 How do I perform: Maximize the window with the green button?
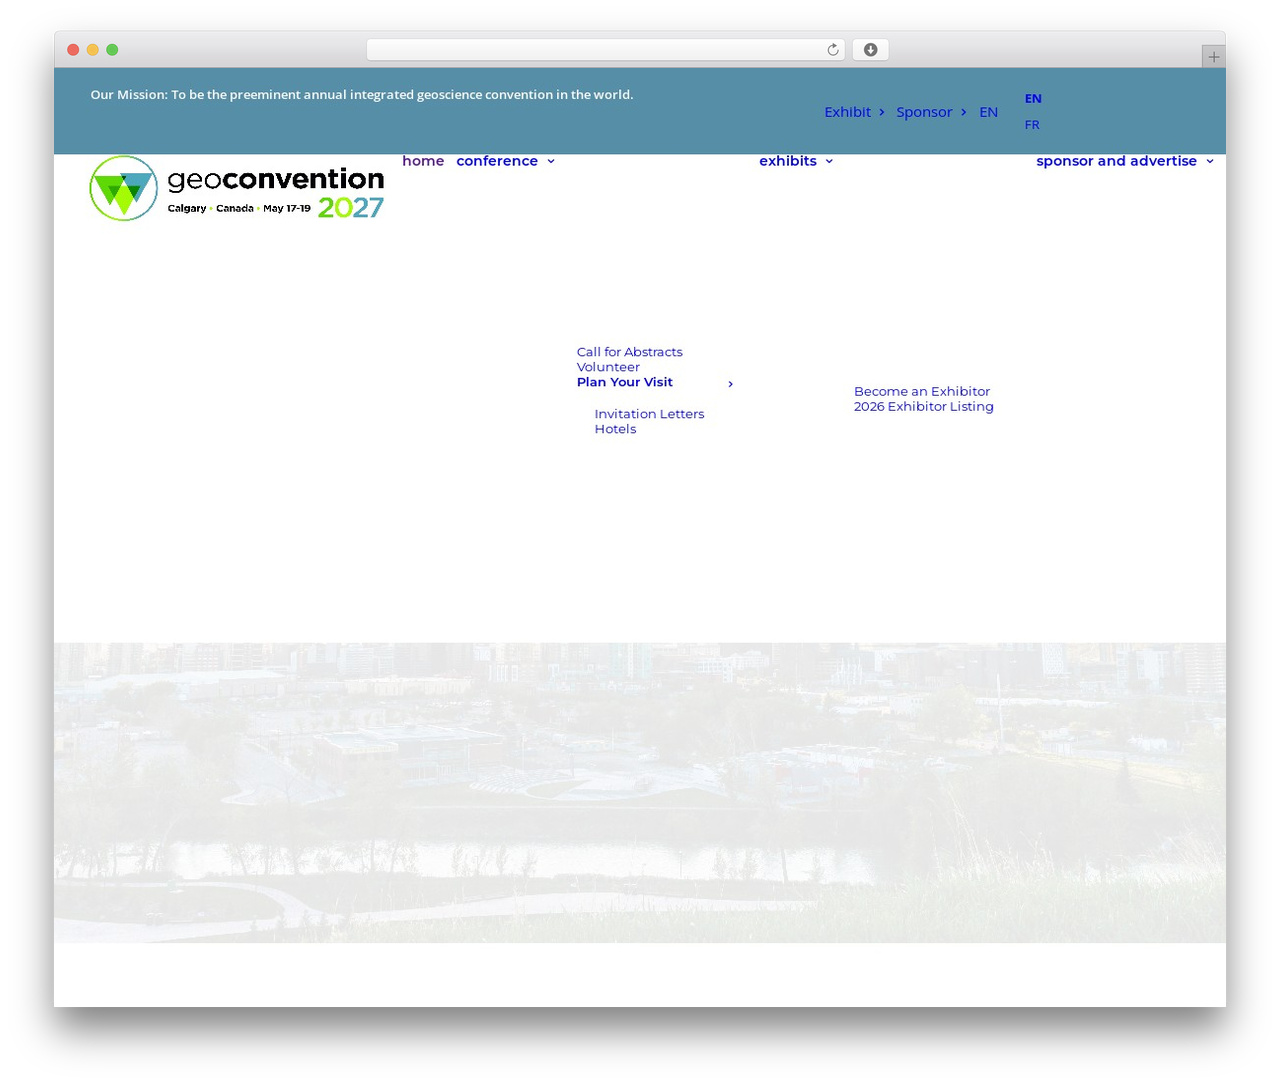112,50
